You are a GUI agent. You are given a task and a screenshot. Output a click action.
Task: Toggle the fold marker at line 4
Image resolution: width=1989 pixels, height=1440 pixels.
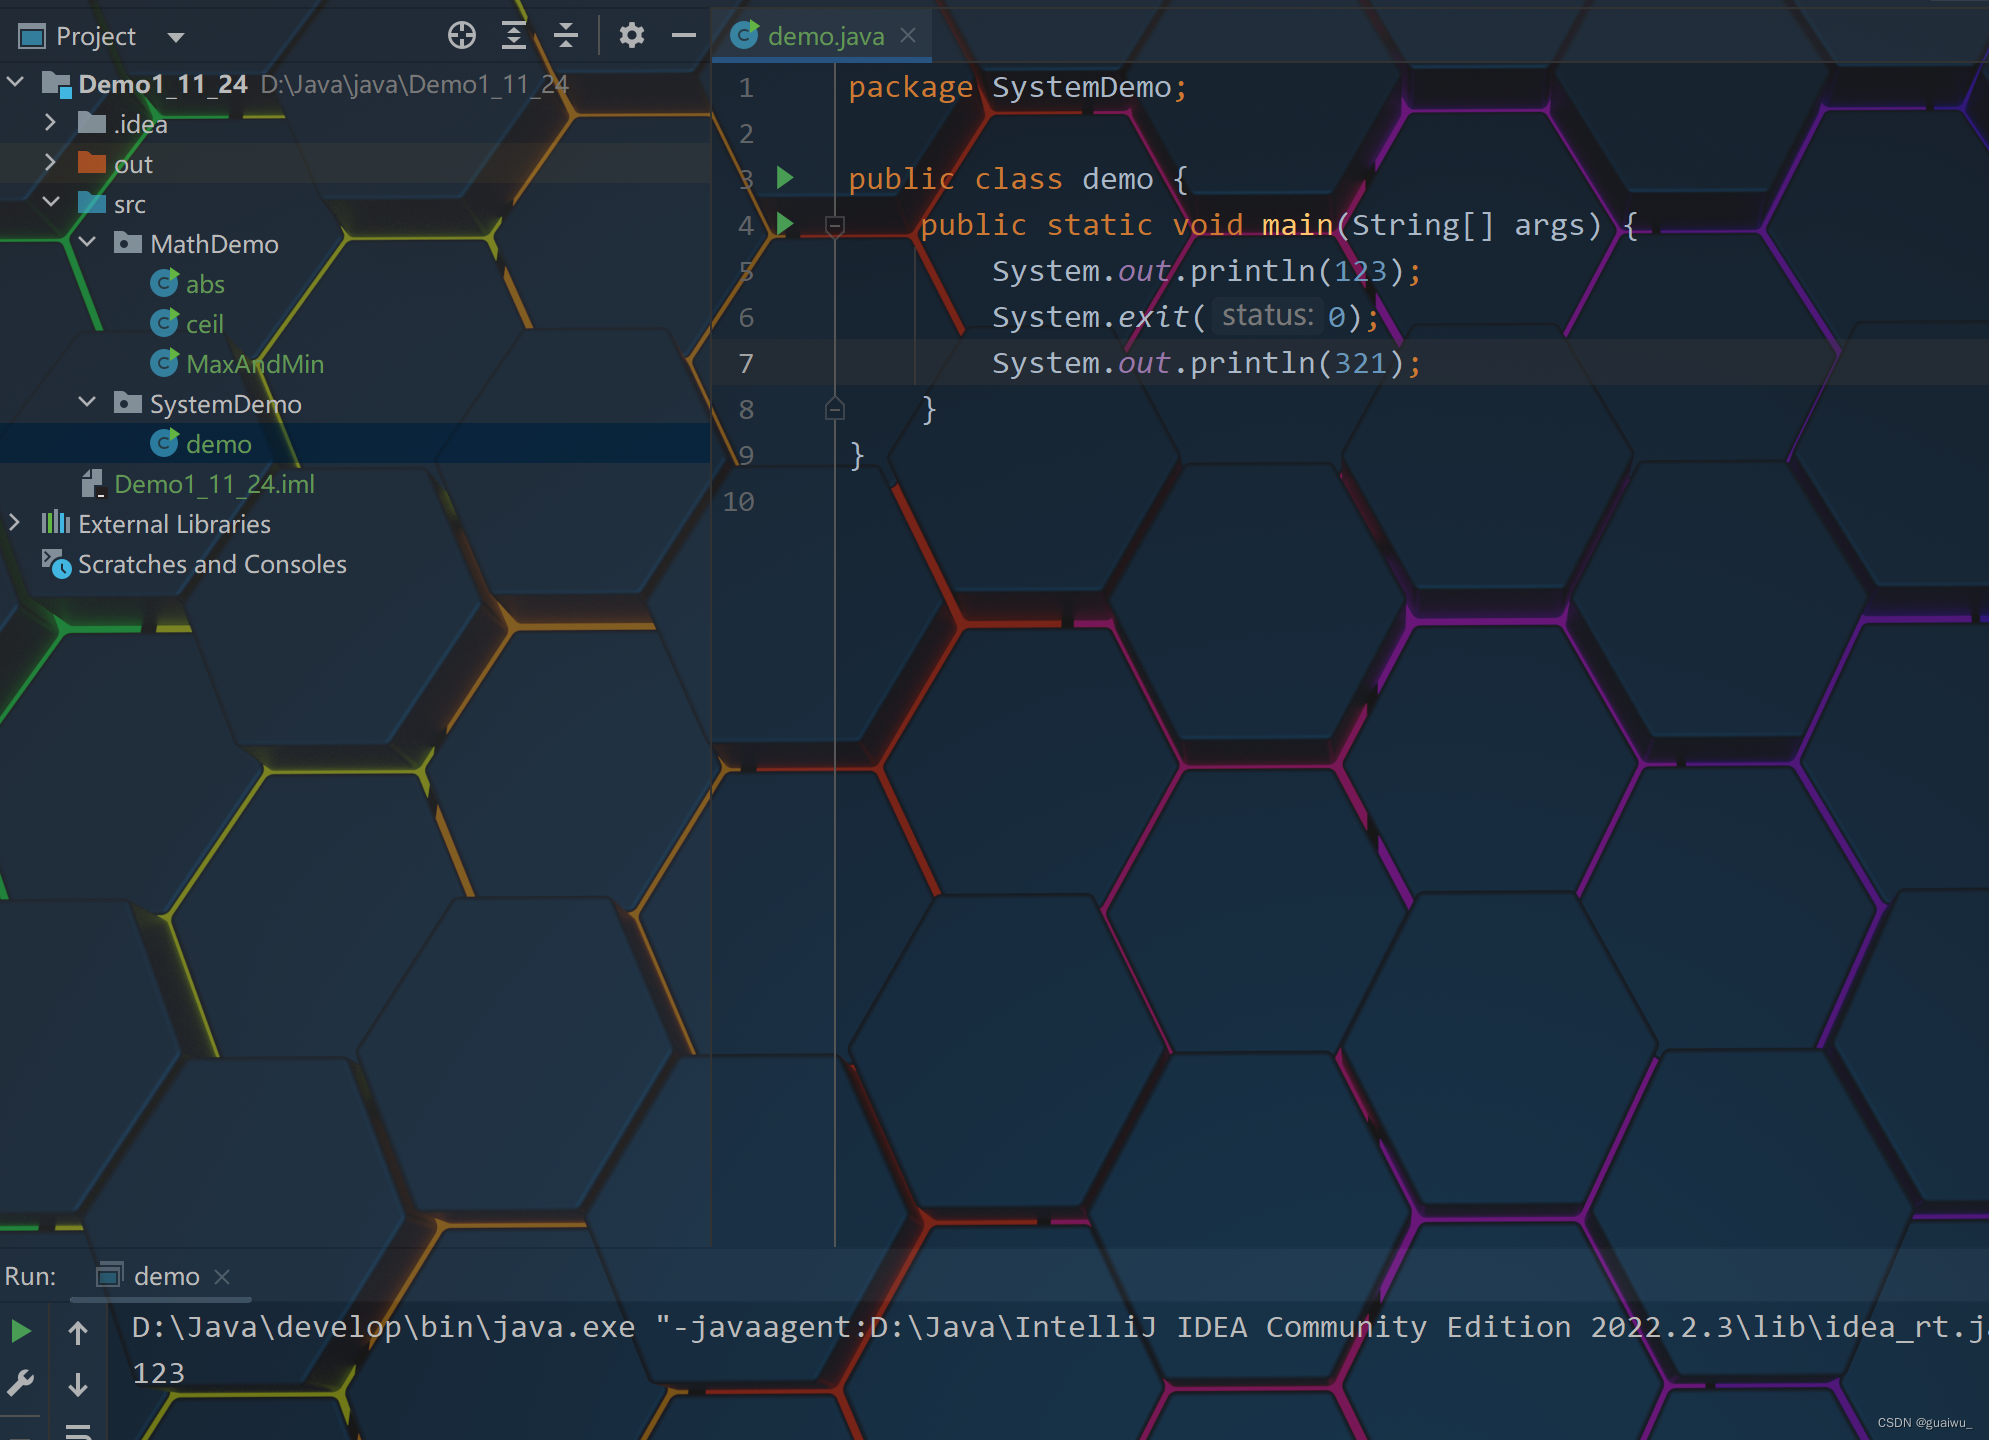pyautogui.click(x=835, y=226)
